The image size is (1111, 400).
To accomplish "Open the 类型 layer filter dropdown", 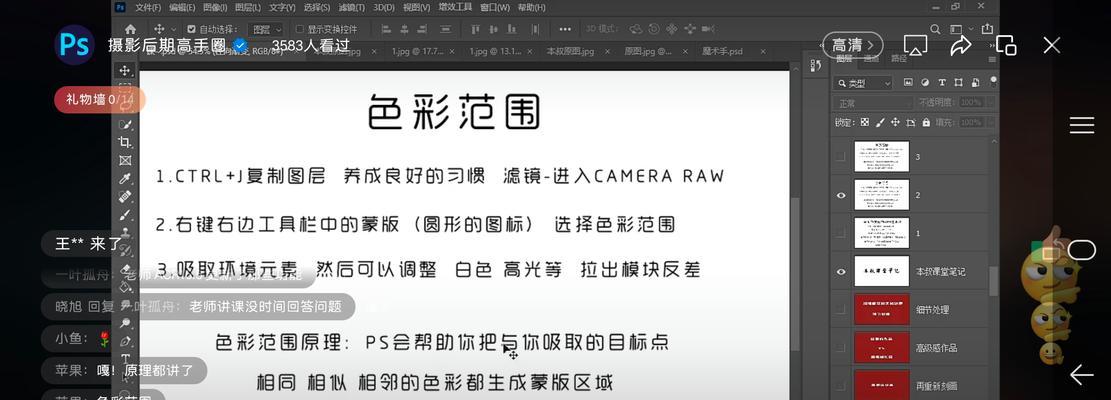I will [863, 83].
